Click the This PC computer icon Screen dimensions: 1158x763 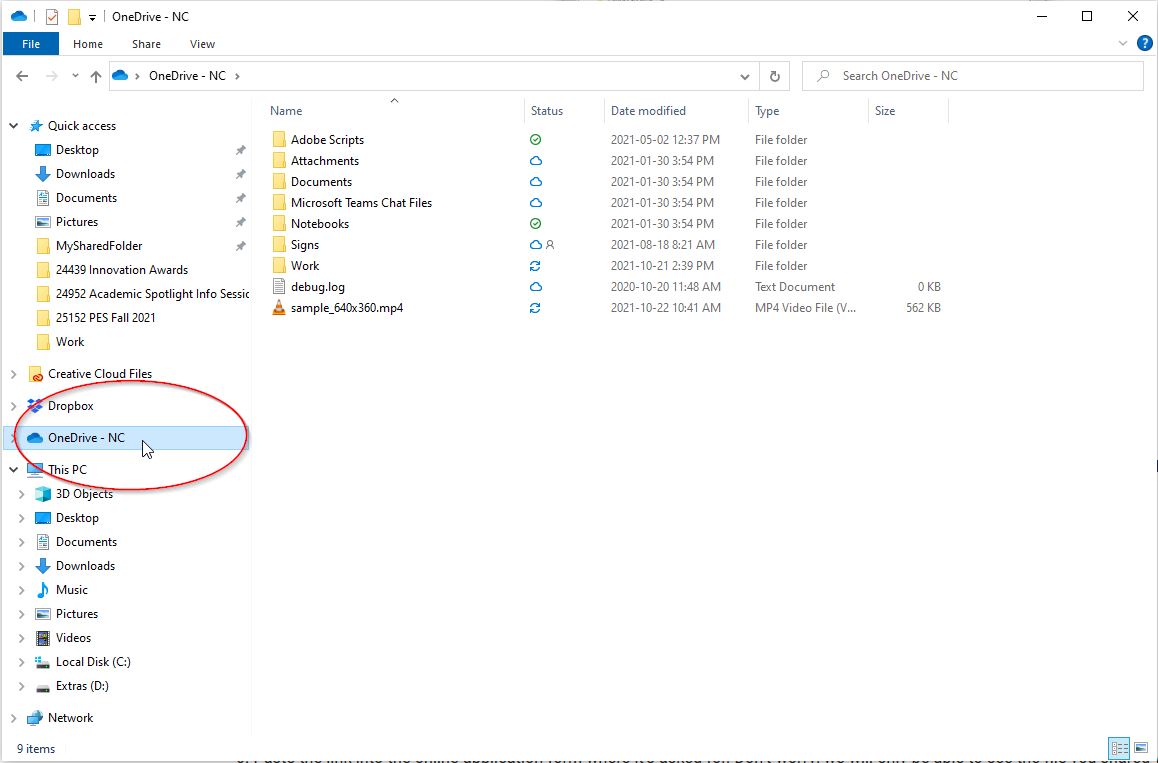pyautogui.click(x=35, y=470)
